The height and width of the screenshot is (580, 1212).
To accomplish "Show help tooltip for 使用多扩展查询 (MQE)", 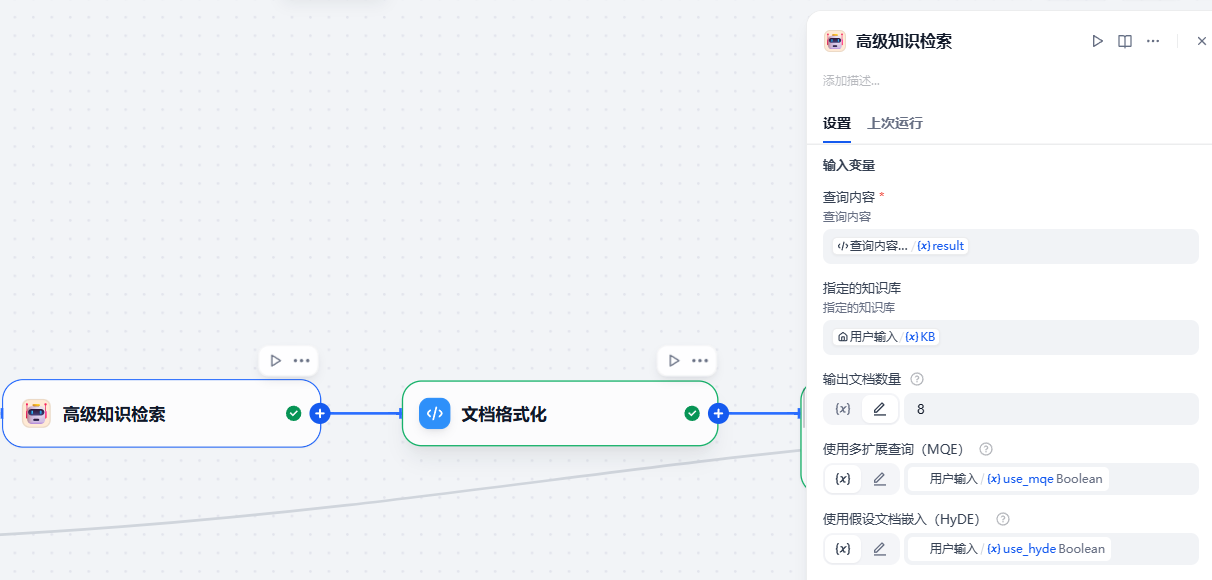I will click(x=985, y=449).
